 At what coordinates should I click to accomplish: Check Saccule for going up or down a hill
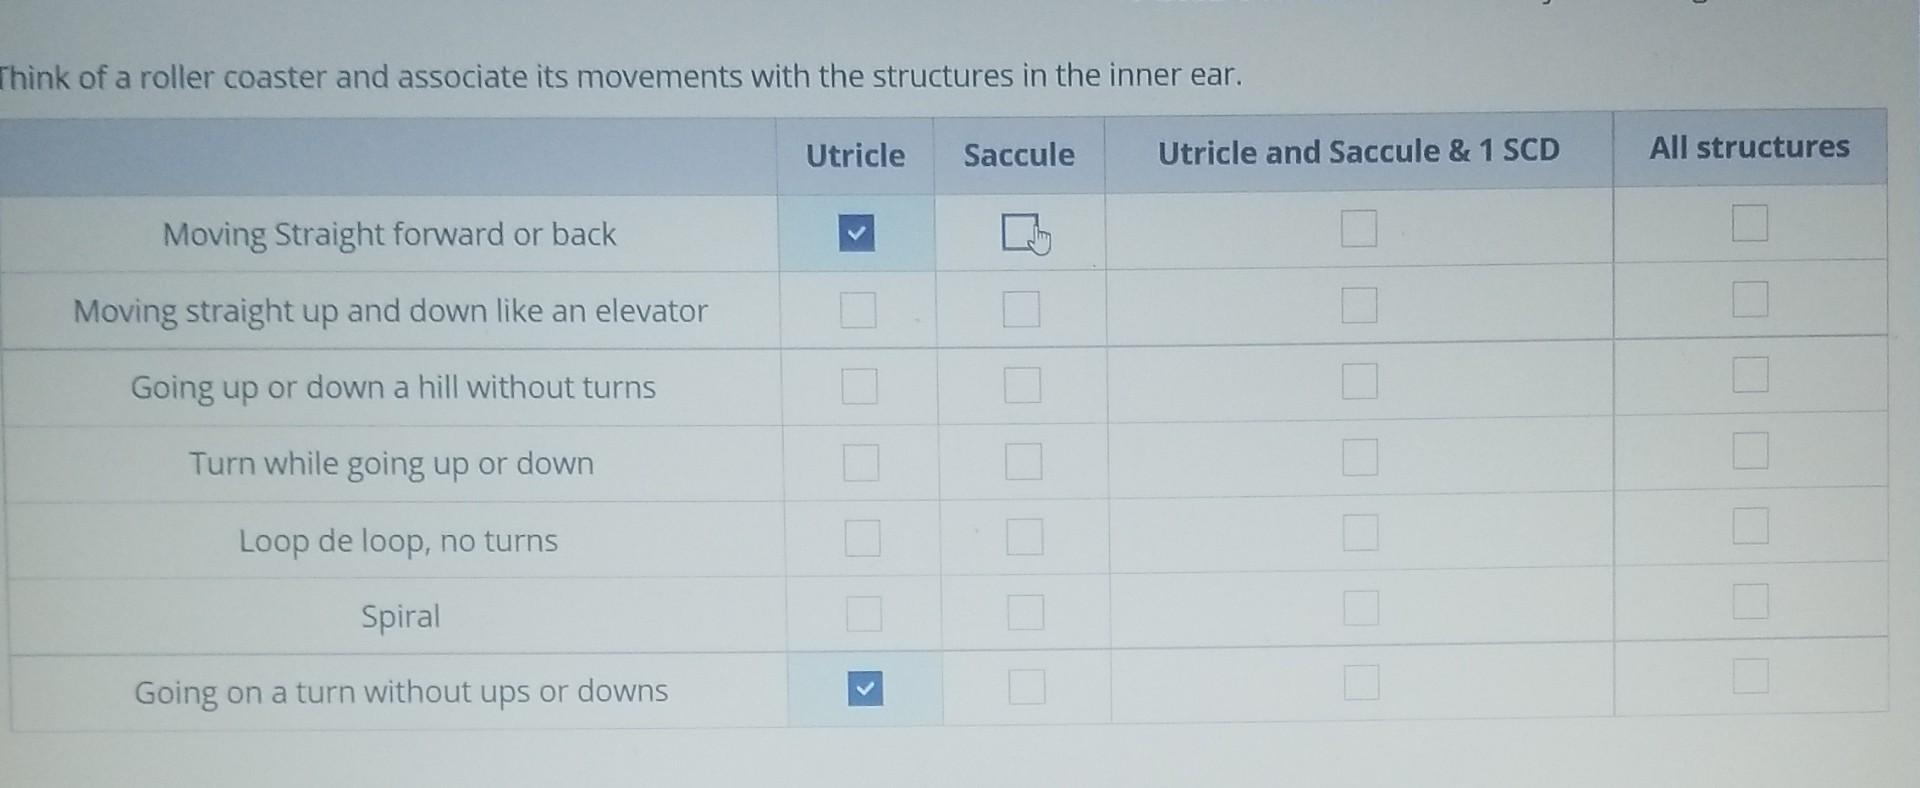coord(1022,385)
